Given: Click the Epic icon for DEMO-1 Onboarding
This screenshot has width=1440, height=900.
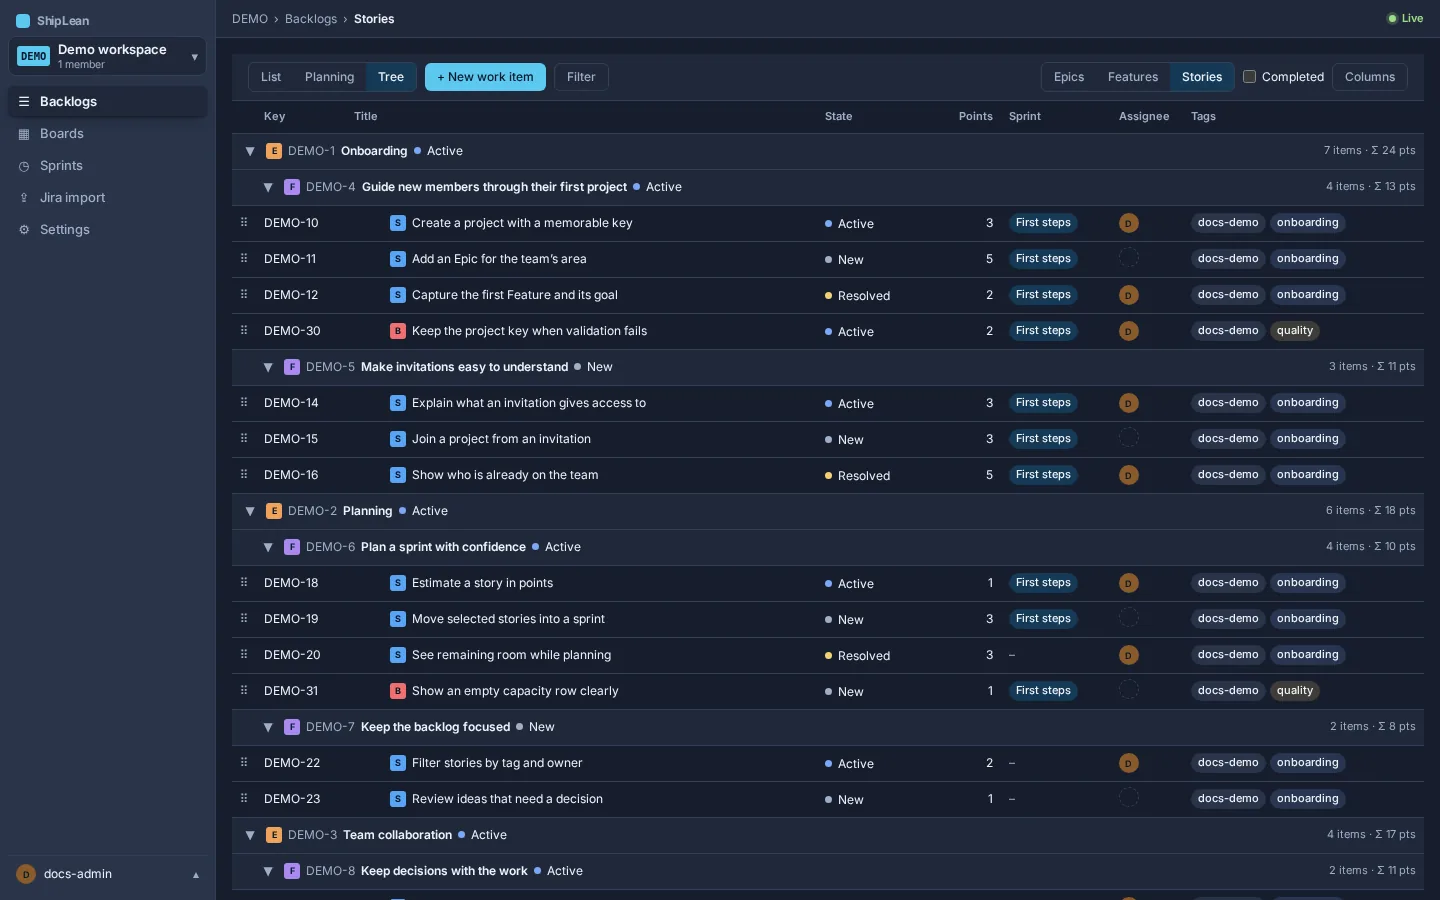Looking at the screenshot, I should tap(274, 151).
